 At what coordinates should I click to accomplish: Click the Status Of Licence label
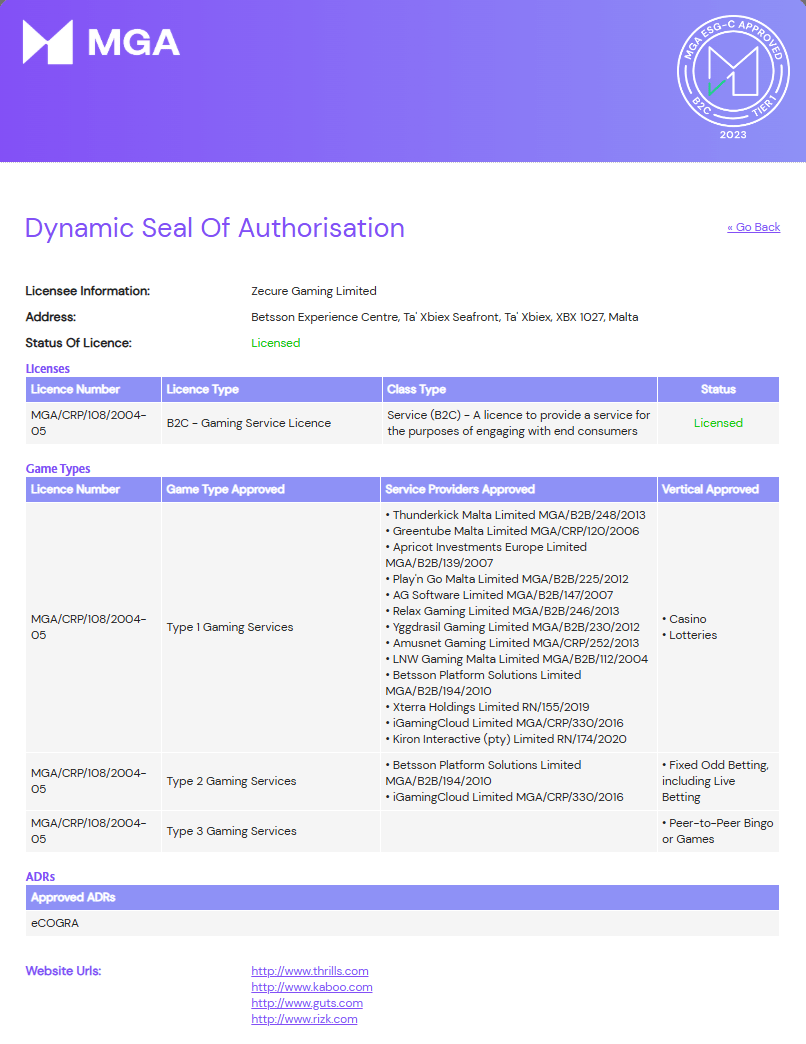(x=79, y=343)
